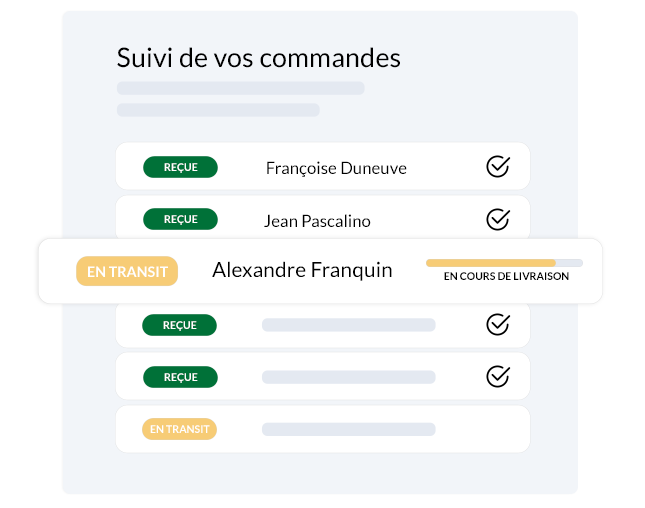This screenshot has height=508, width=645.
Task: Select the Jean Pascalino name
Action: click(x=317, y=221)
